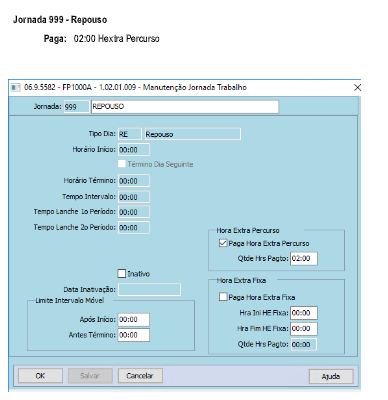Click the Tipo Dia description field Repouso
Screen dimensions: 388x400
click(192, 134)
